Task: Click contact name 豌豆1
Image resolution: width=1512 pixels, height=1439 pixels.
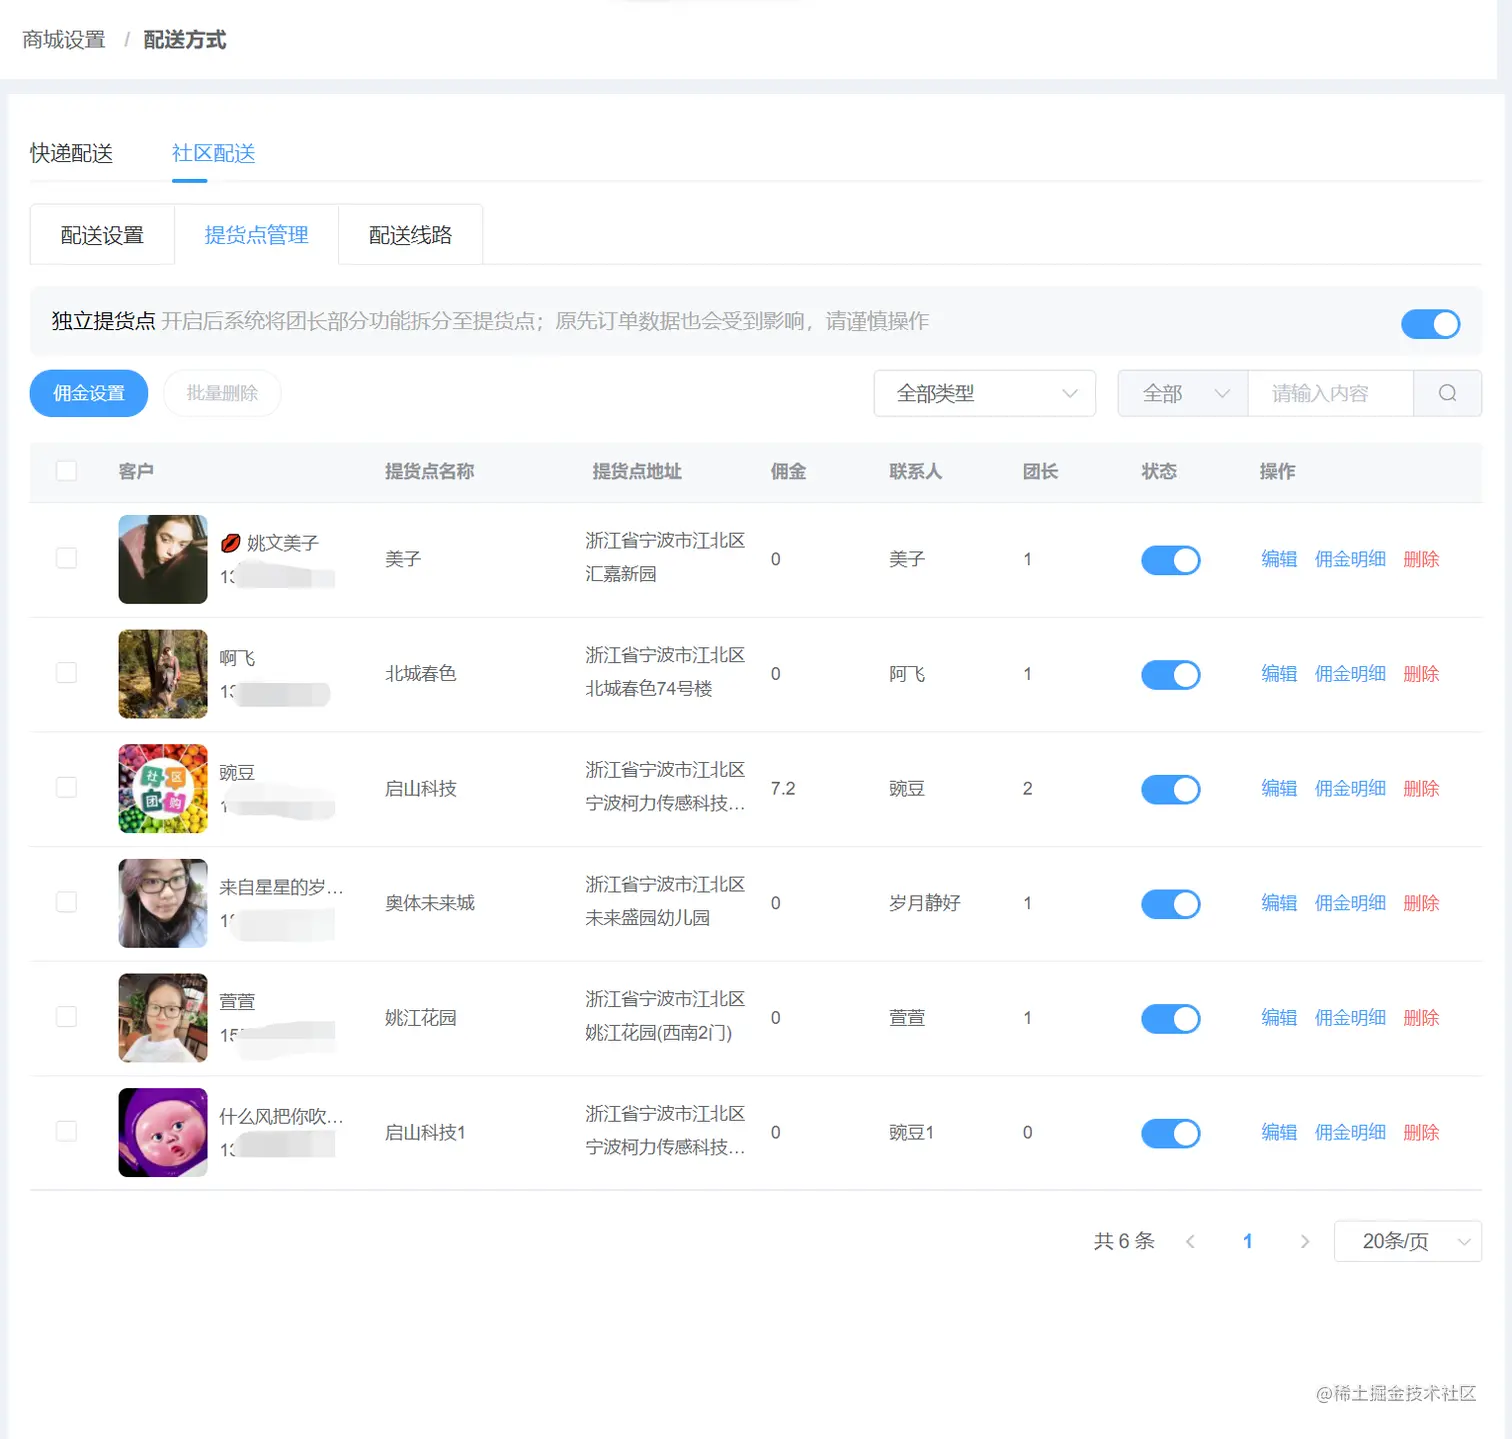Action: 911,1132
